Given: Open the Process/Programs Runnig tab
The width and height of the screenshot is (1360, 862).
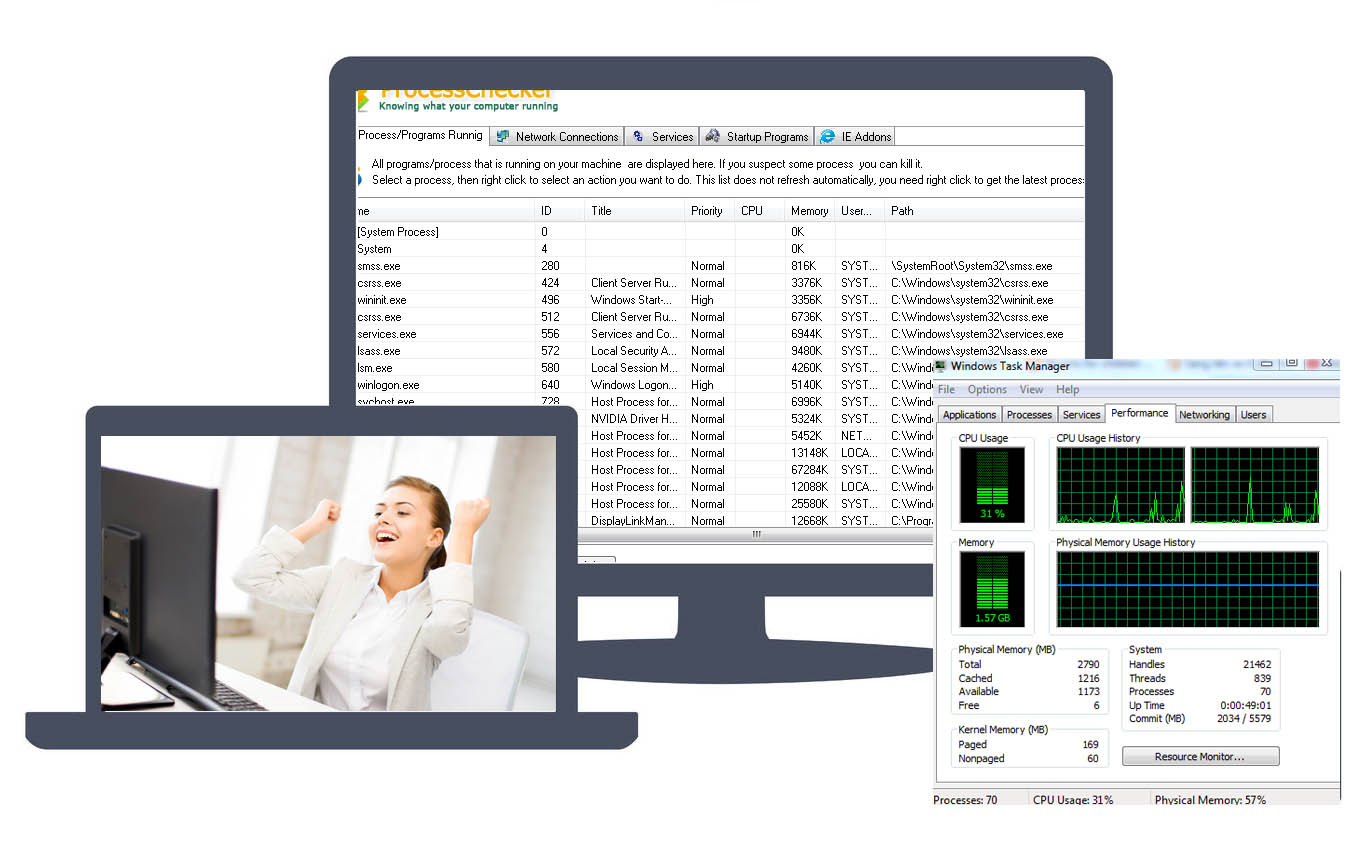Looking at the screenshot, I should 420,135.
